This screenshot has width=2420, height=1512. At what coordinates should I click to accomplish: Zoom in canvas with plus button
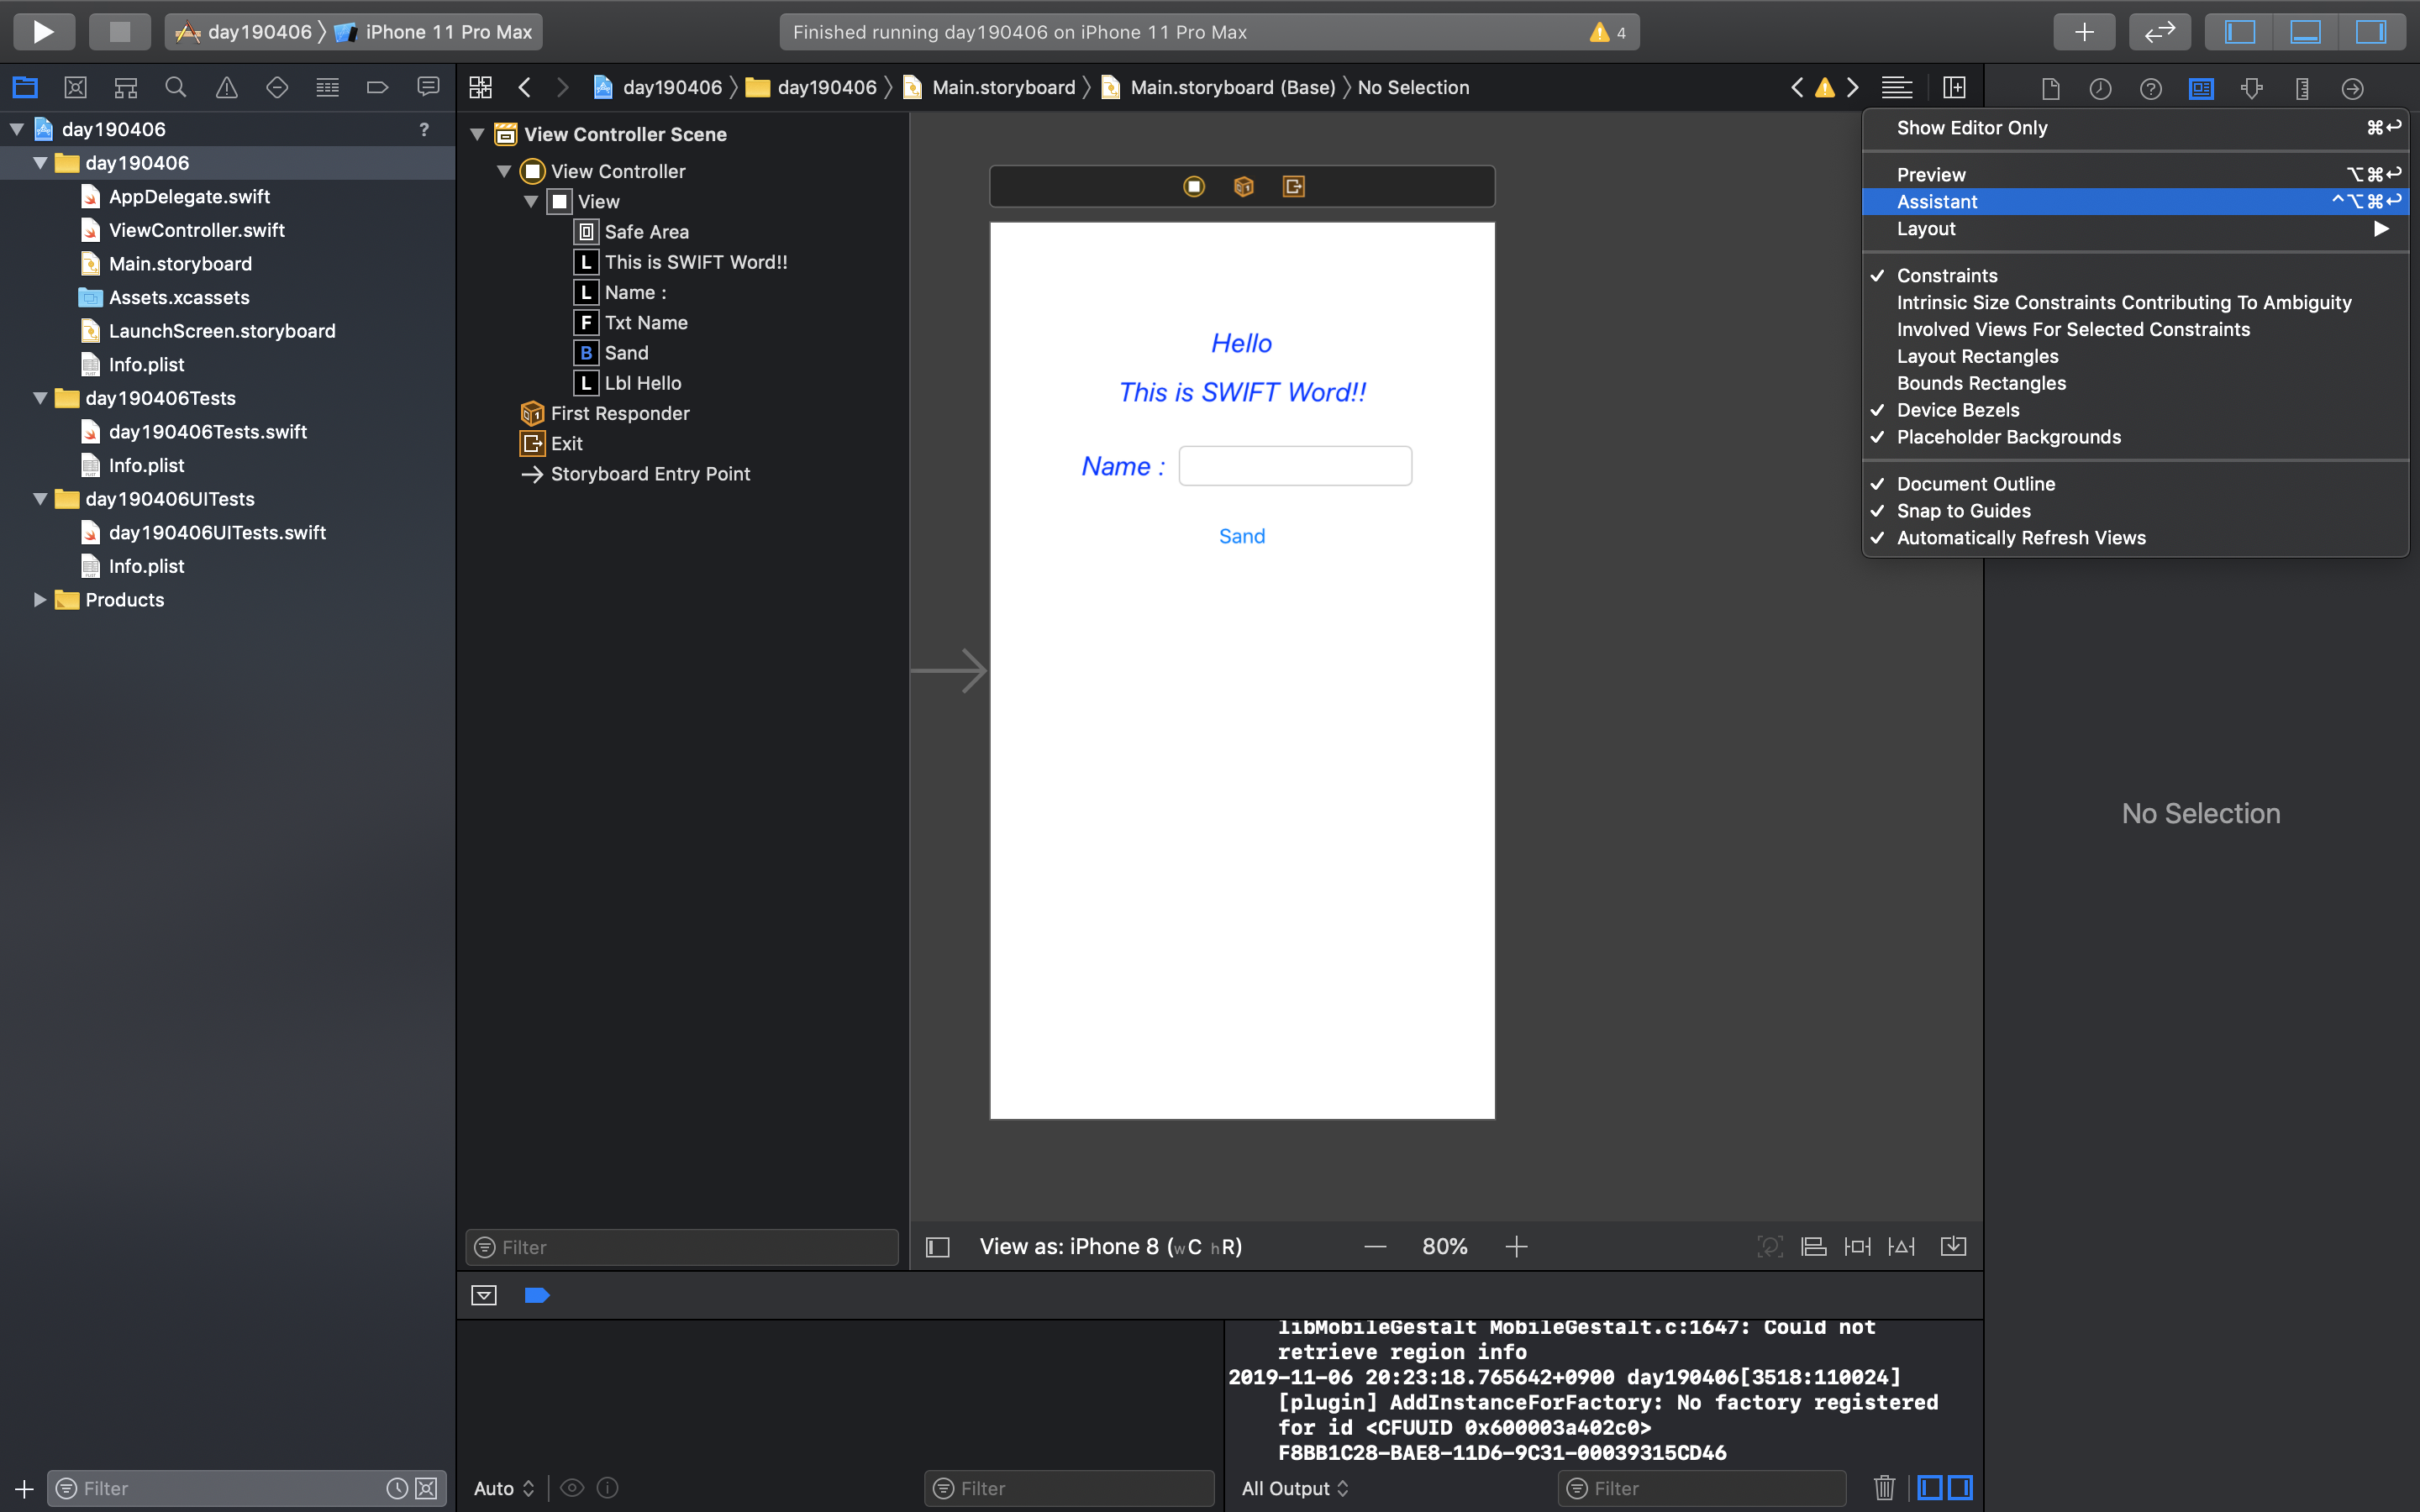pos(1516,1247)
